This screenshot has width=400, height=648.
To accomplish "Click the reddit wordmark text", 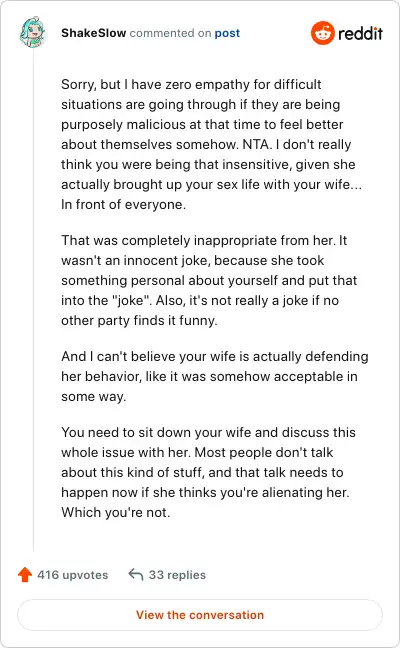I will coord(360,33).
